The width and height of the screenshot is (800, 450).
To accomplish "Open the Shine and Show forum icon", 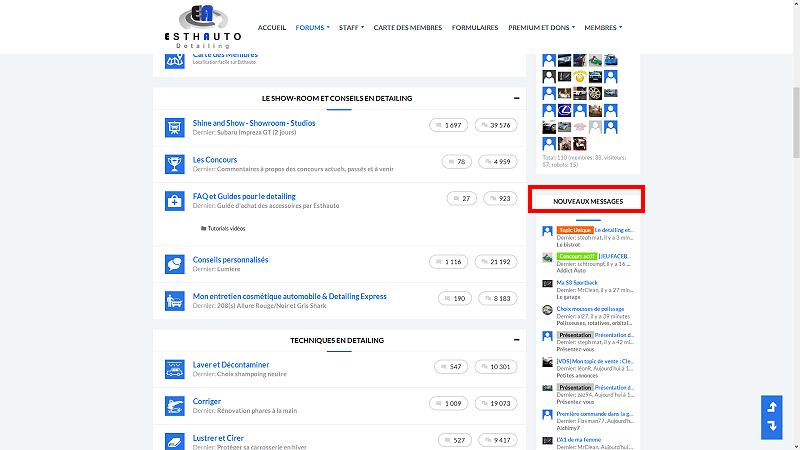I will pyautogui.click(x=174, y=127).
